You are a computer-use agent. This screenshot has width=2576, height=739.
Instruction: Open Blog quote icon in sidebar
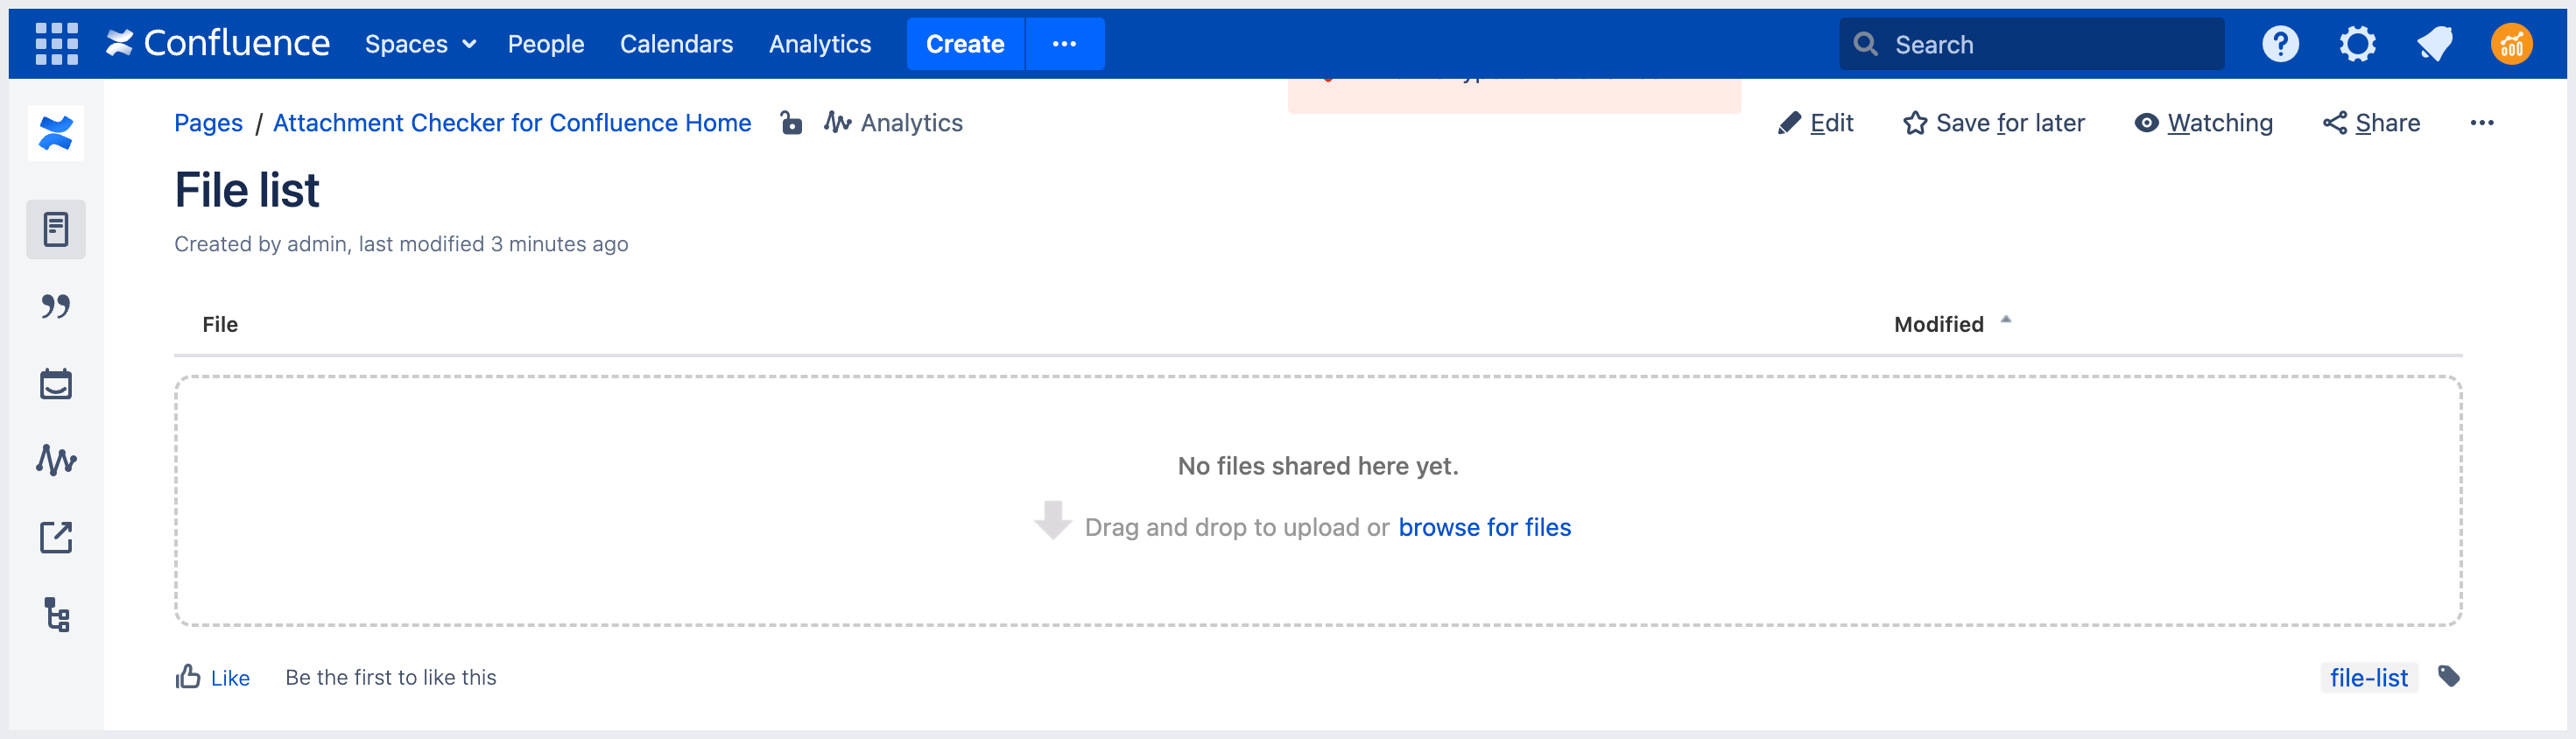56,306
